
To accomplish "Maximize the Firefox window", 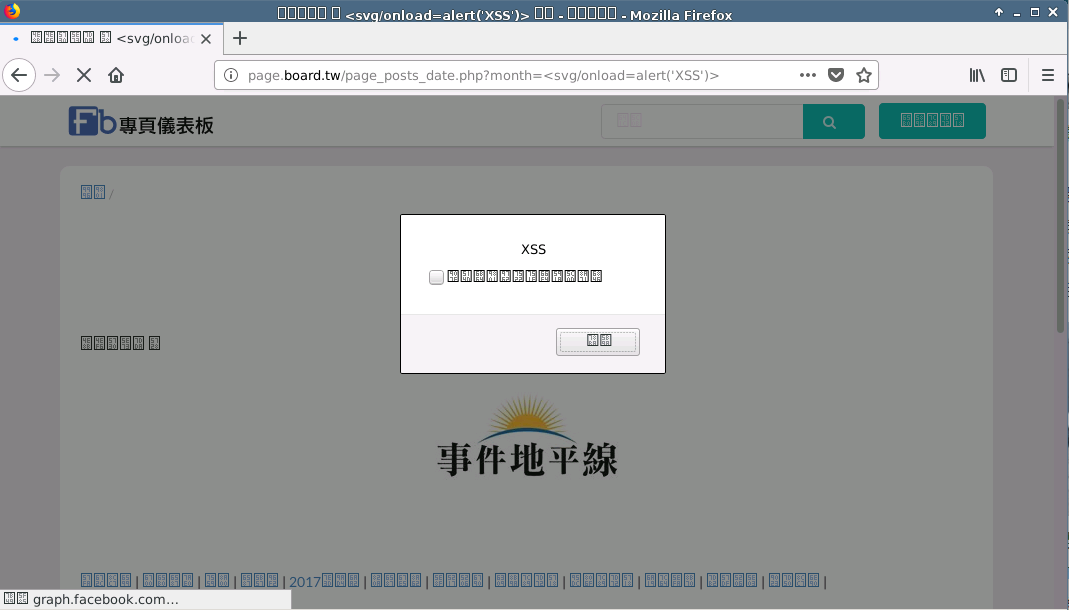I will 1034,12.
